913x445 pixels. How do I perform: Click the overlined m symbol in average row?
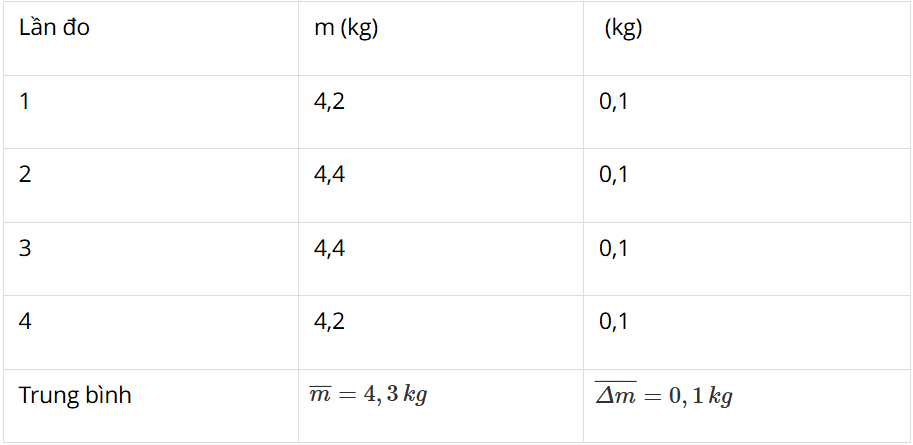[320, 394]
